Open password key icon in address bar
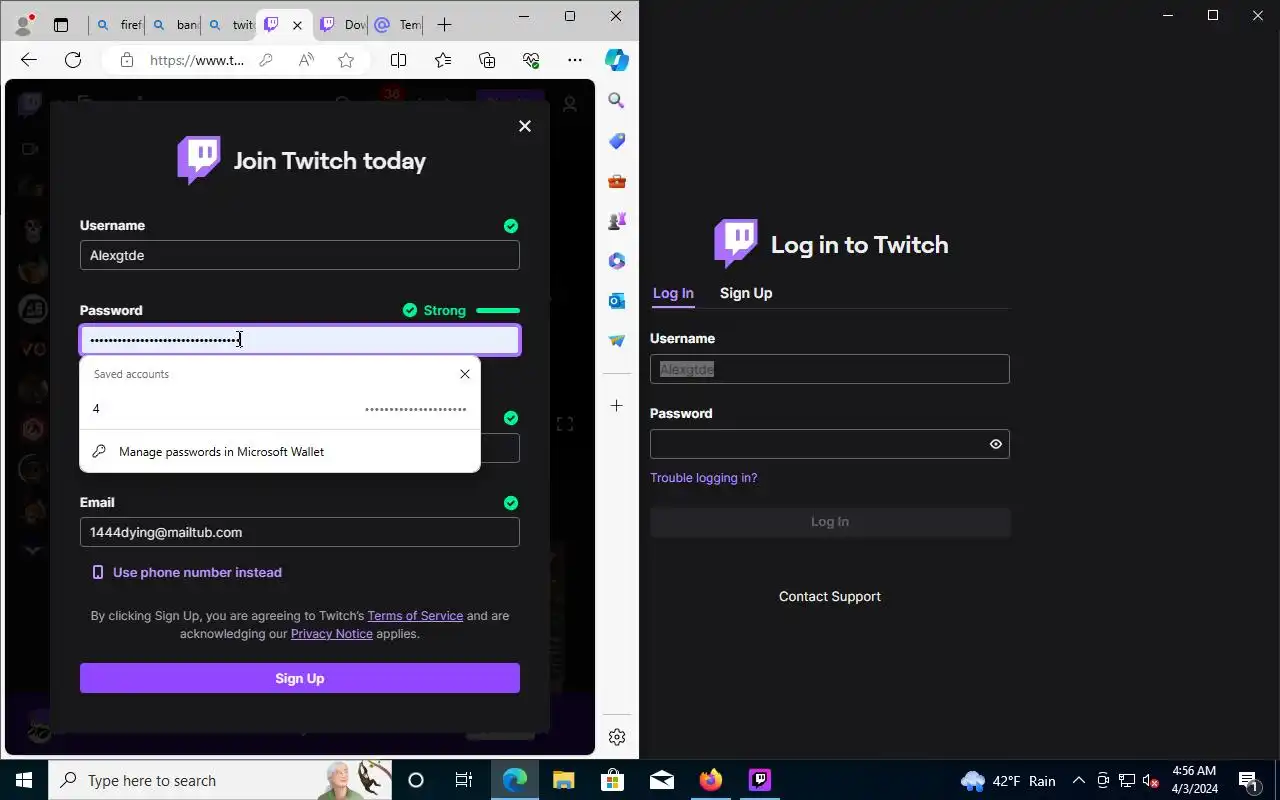This screenshot has width=1280, height=800. [266, 60]
